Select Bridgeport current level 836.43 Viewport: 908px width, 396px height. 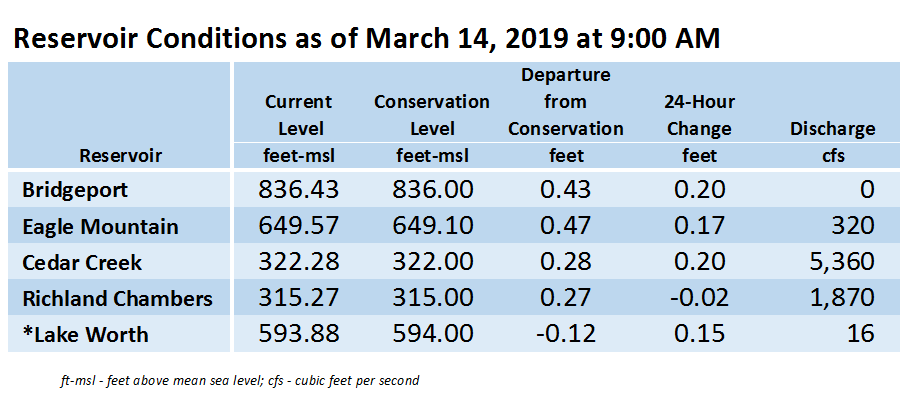pos(299,190)
